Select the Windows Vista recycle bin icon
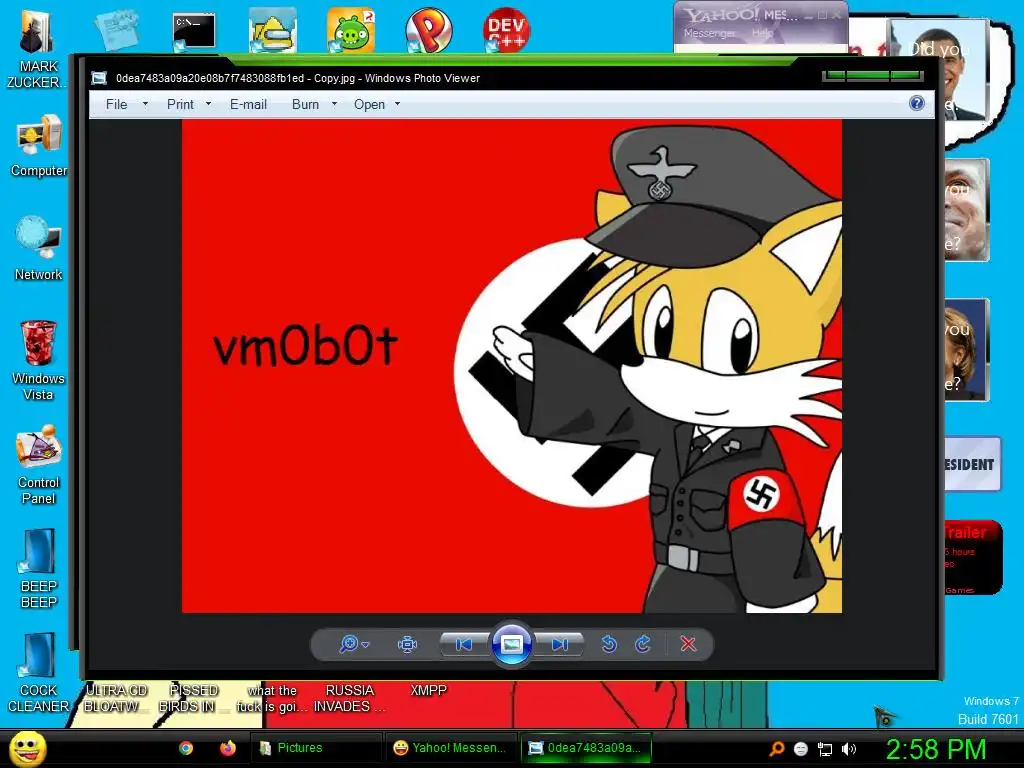This screenshot has width=1024, height=768. click(38, 360)
